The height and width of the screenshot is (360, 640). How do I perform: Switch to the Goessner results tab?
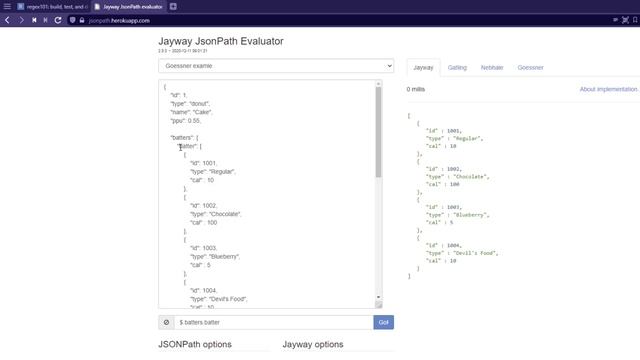tap(530, 67)
